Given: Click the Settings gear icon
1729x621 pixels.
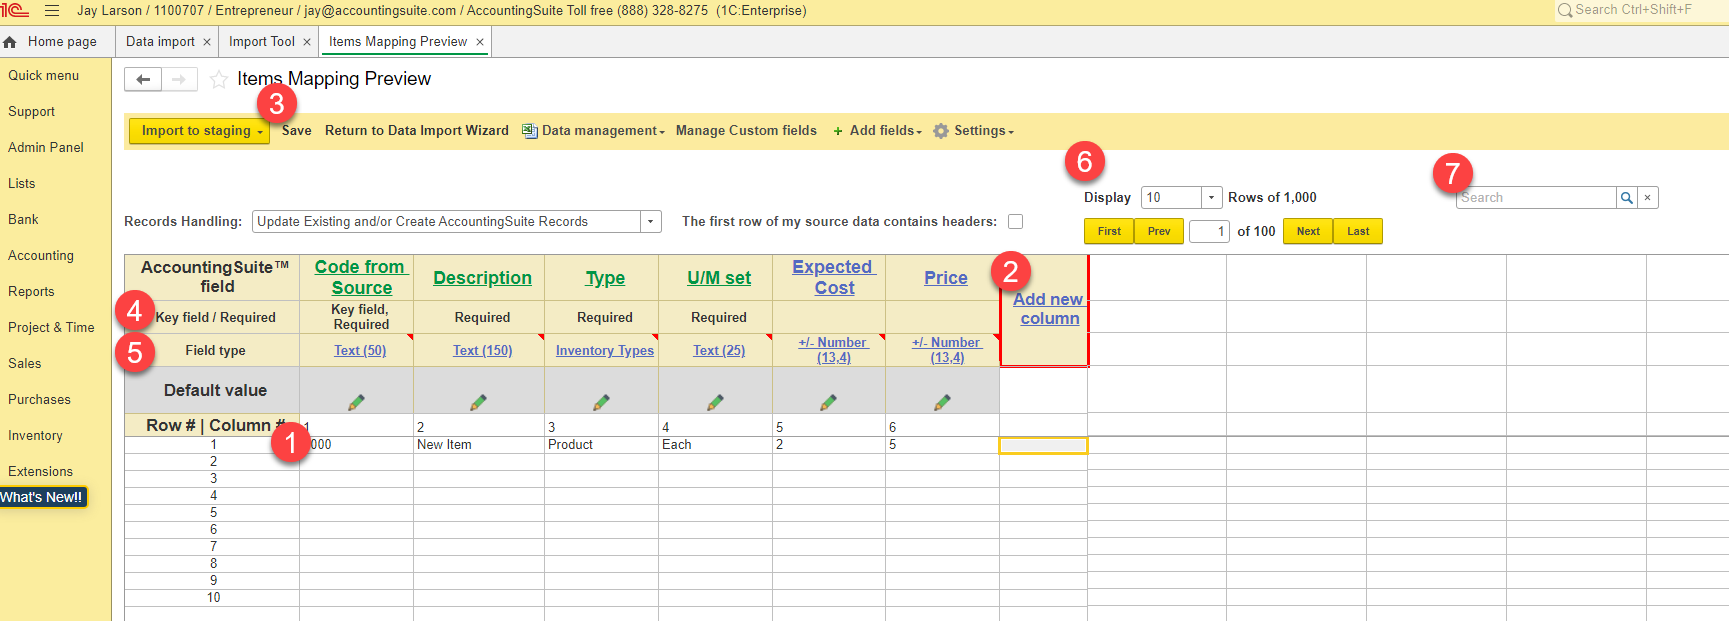Looking at the screenshot, I should click(x=941, y=131).
